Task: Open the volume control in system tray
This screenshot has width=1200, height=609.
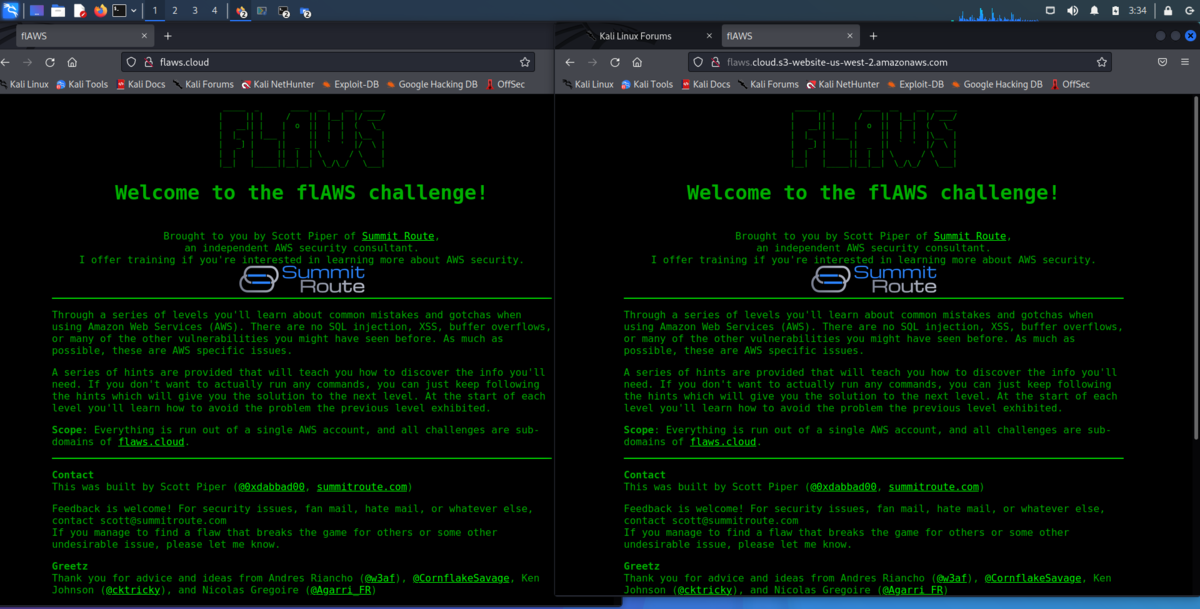Action: tap(1072, 11)
